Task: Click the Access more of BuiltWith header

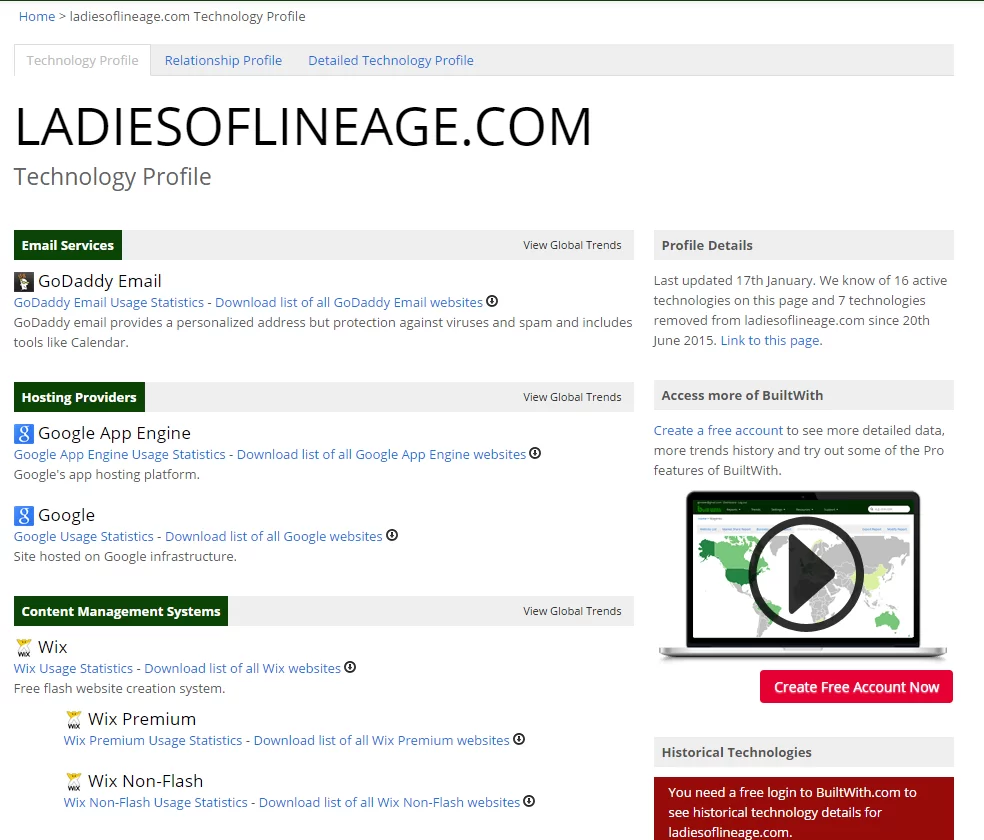Action: (803, 395)
